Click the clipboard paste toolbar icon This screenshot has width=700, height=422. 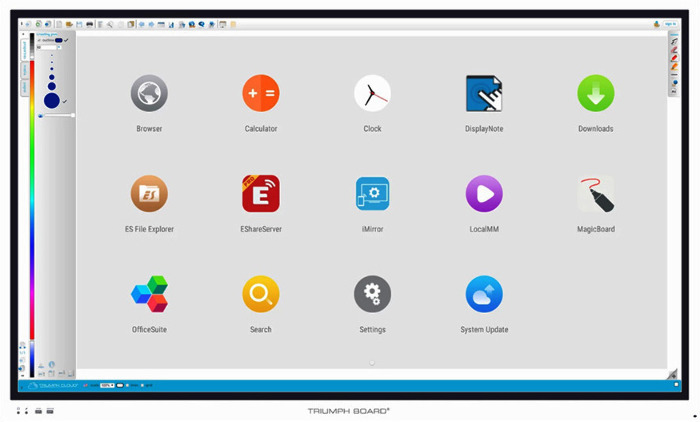130,24
